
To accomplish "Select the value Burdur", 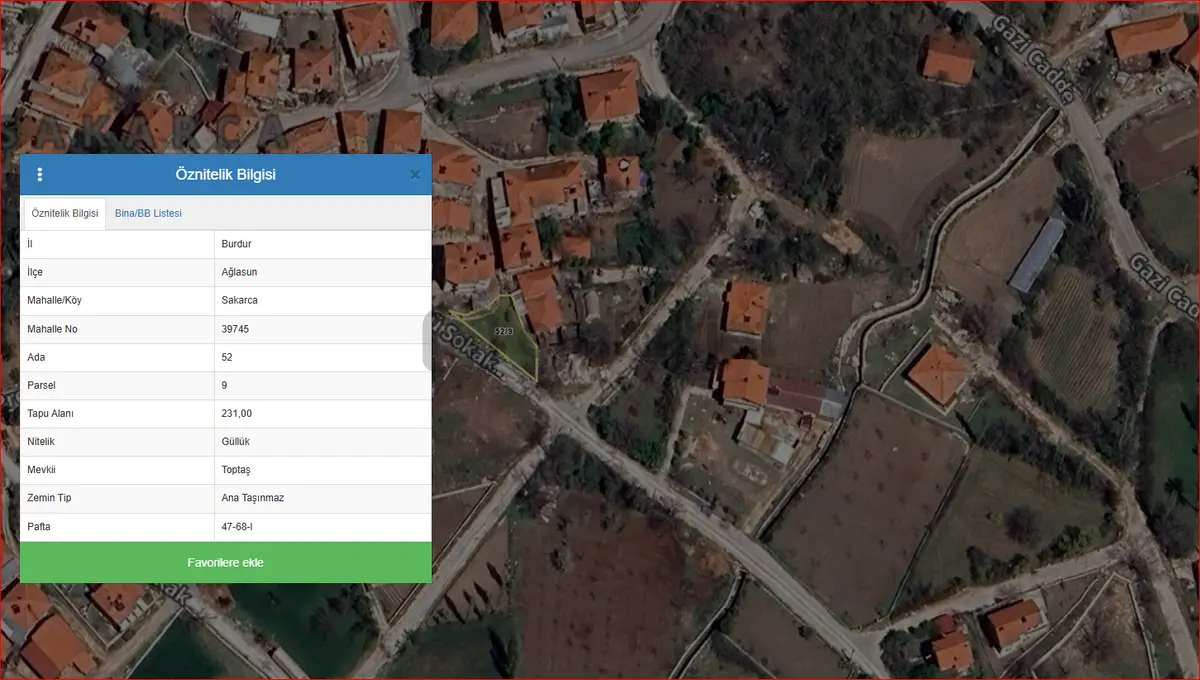I will [236, 244].
